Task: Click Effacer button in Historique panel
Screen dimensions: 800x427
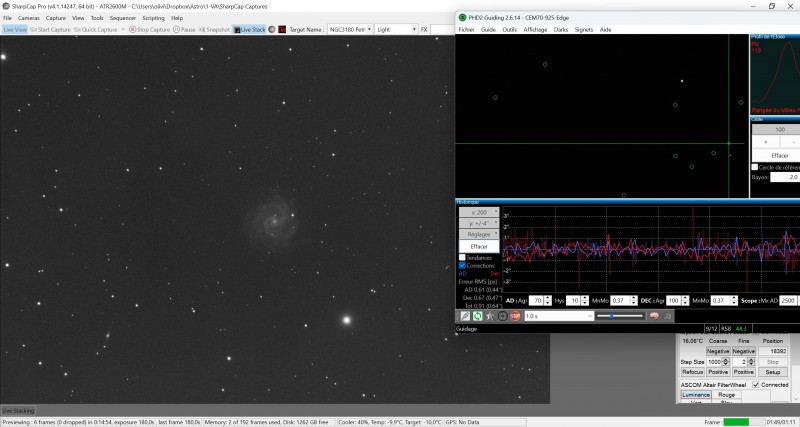Action: 479,246
